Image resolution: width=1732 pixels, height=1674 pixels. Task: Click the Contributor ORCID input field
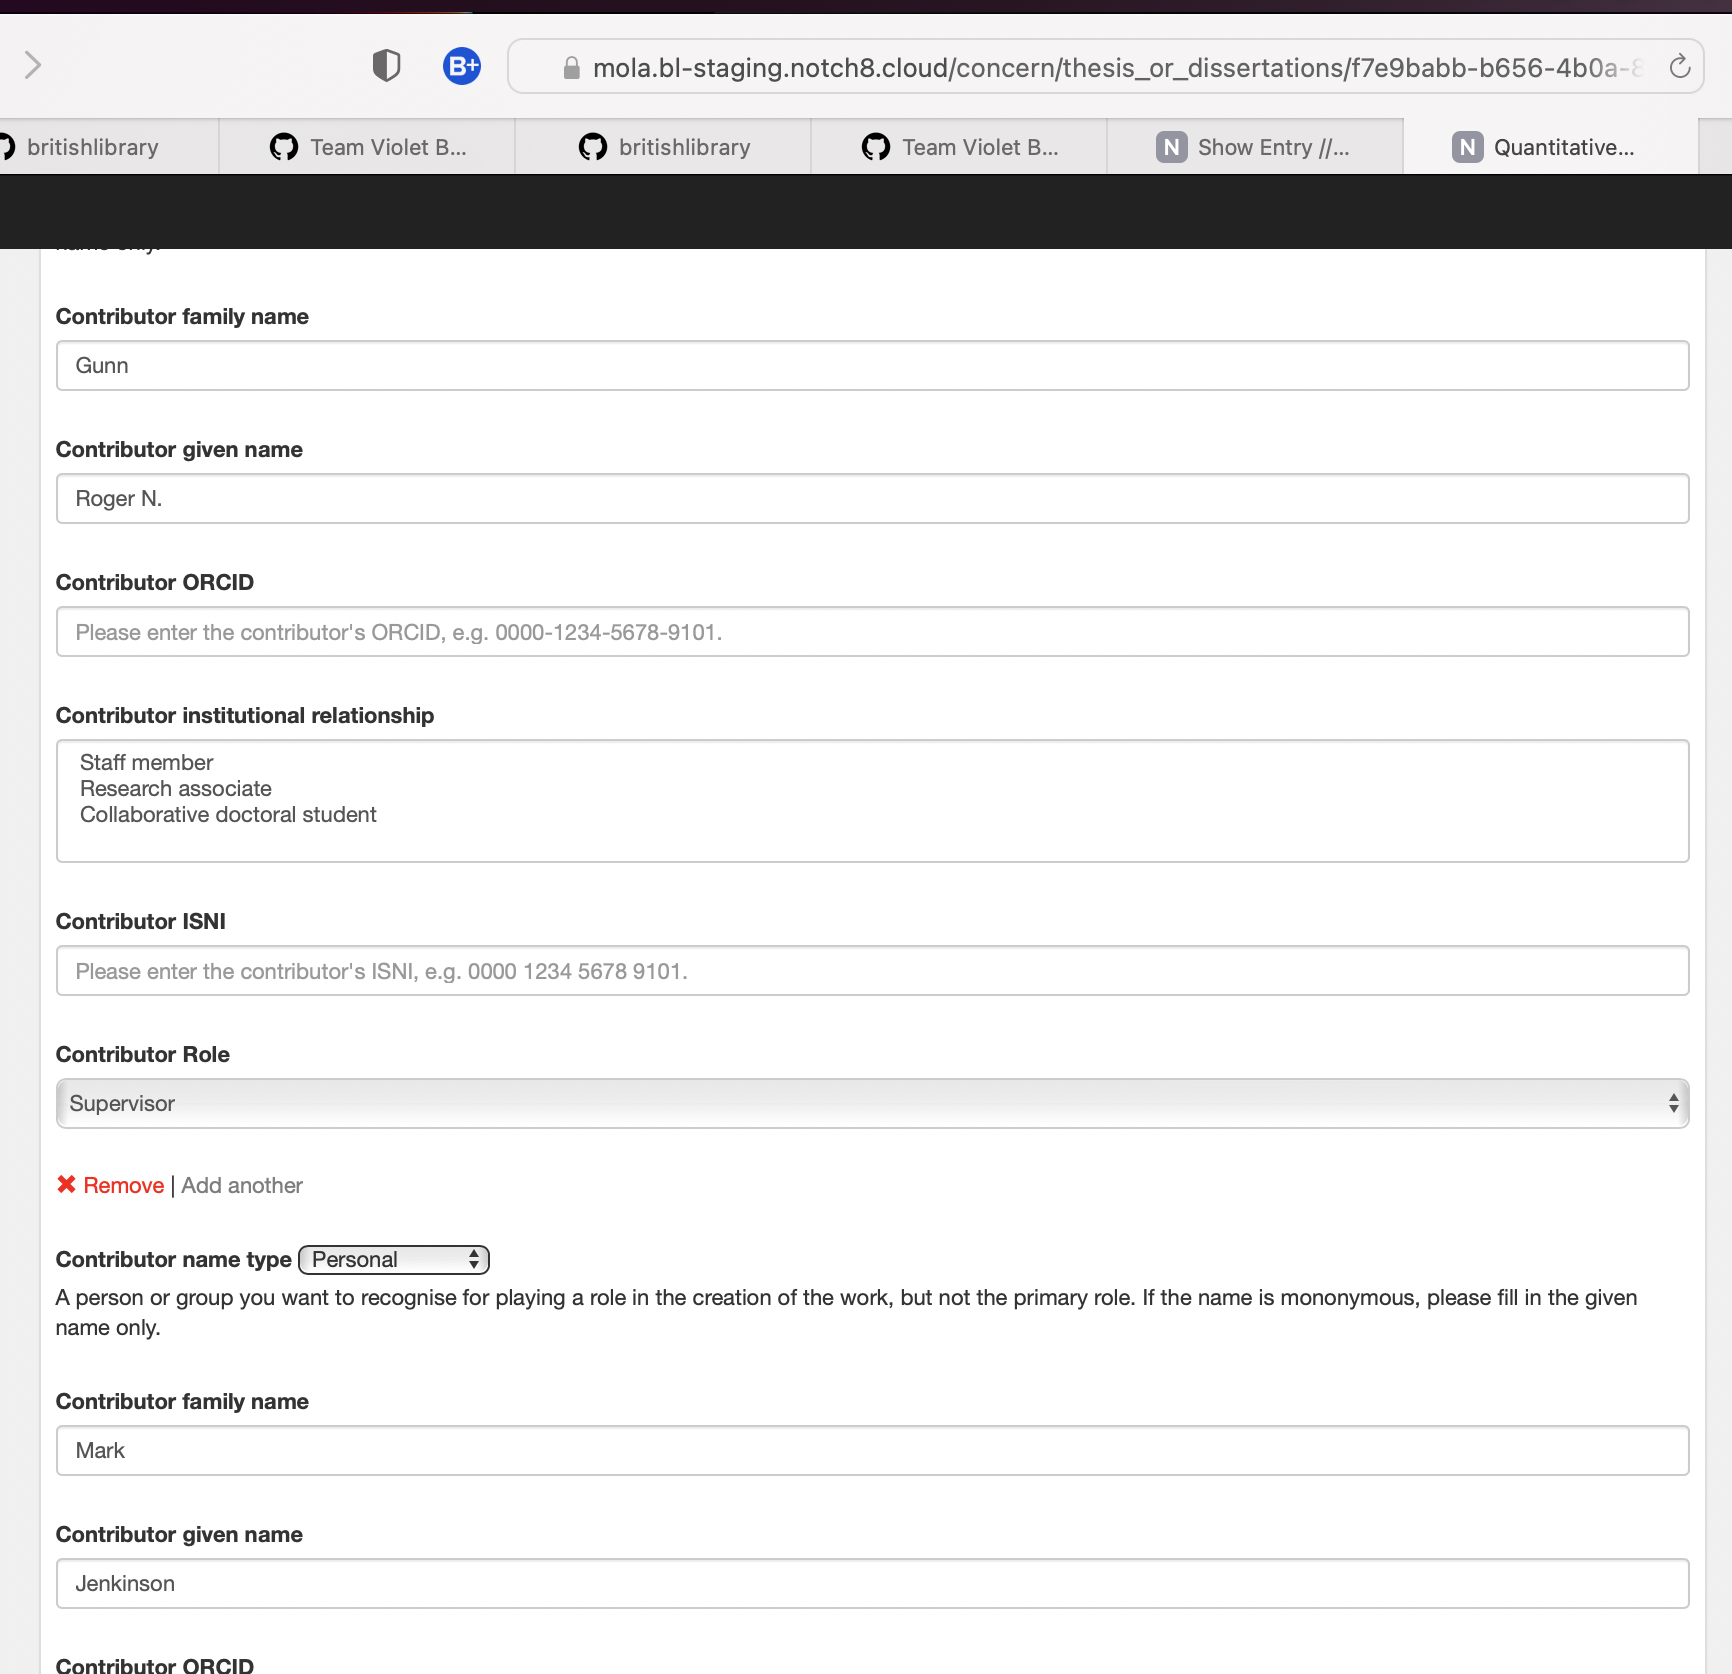[x=870, y=631]
